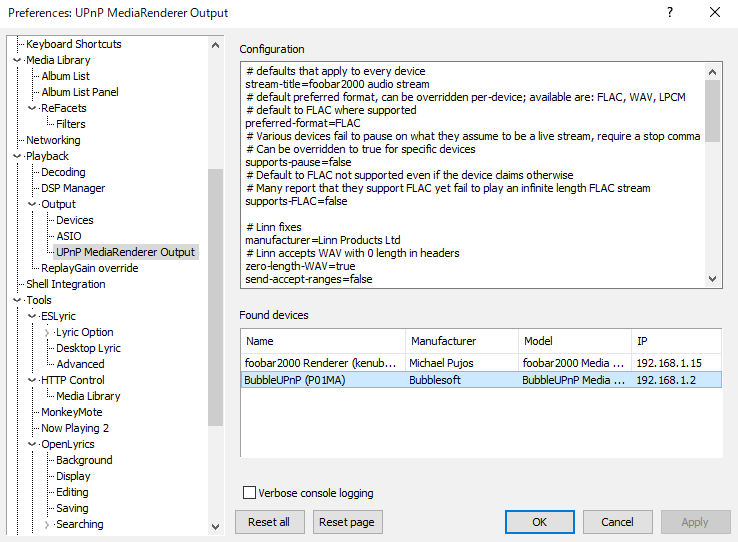738x542 pixels.
Task: Collapse the Playback tree node
Action: point(17,156)
